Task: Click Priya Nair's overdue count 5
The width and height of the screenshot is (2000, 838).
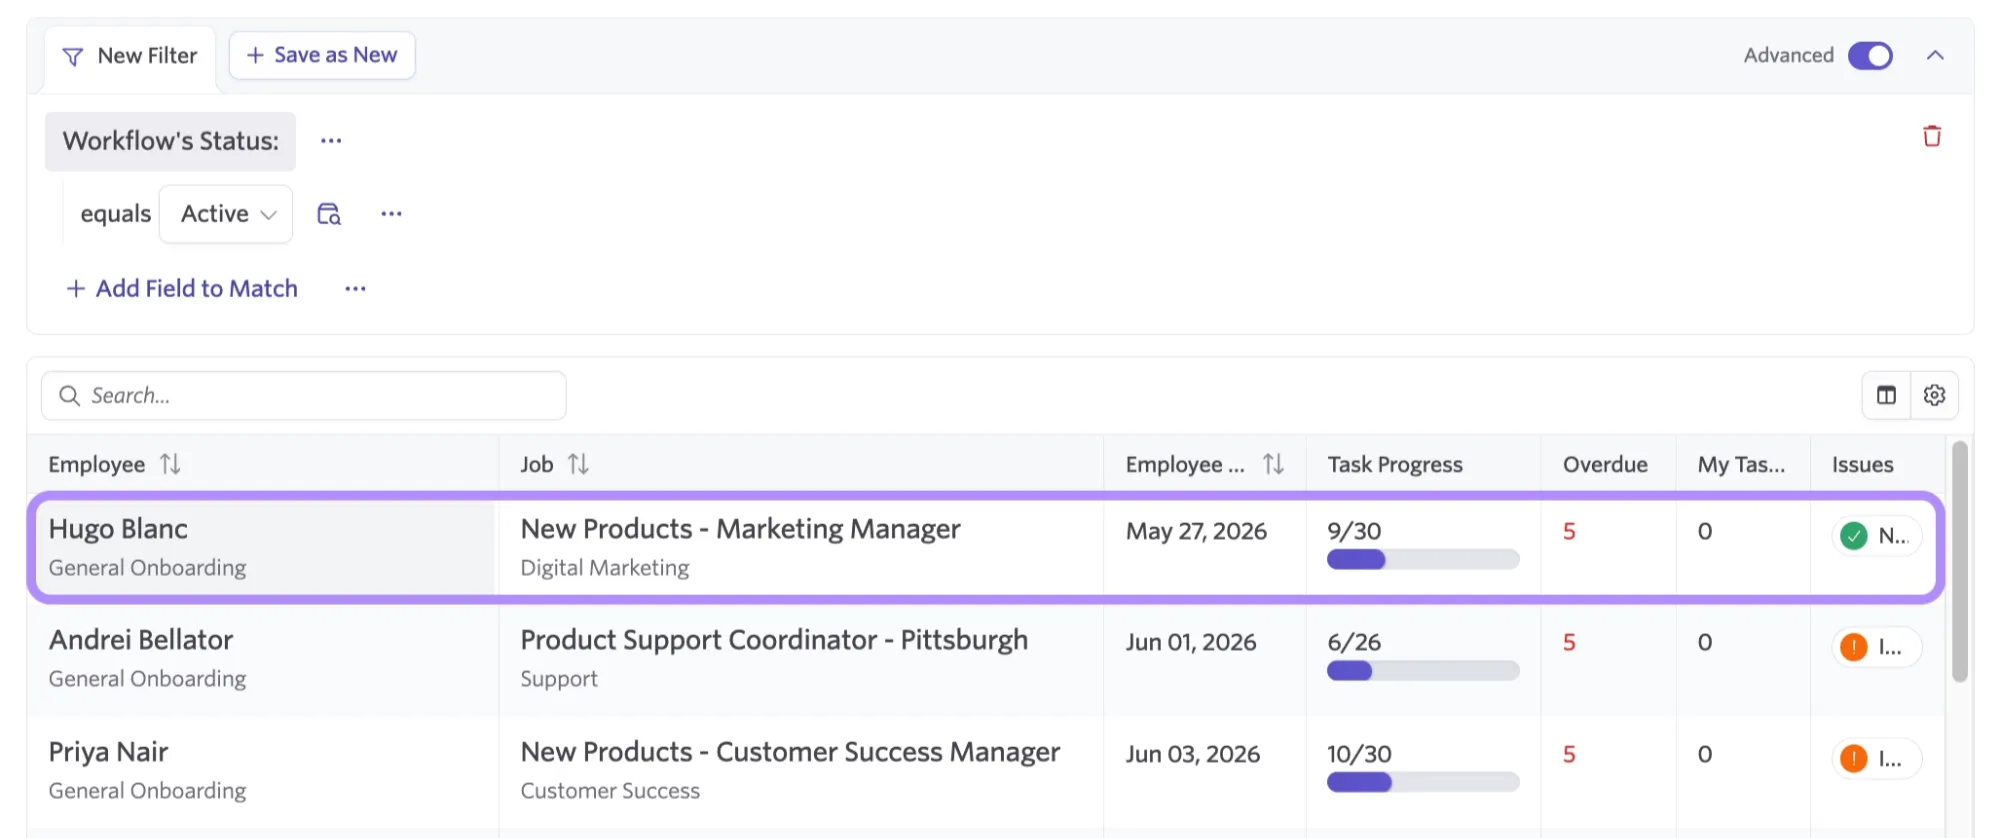Action: click(1569, 754)
